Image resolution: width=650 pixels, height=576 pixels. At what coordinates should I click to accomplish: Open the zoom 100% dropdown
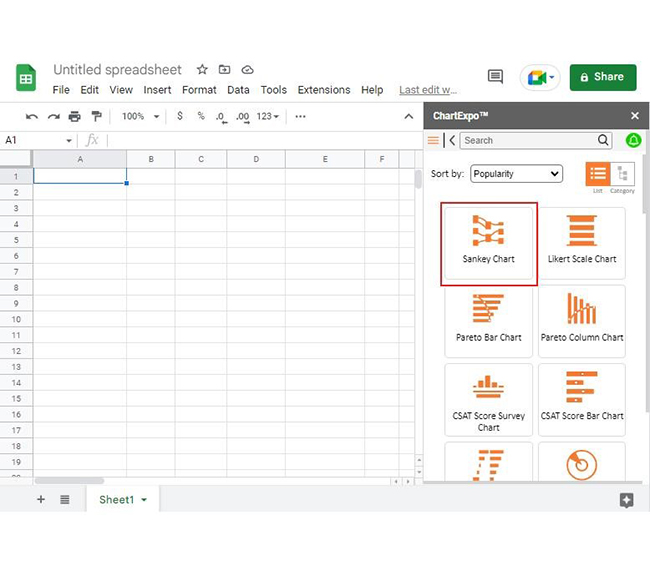coord(140,117)
